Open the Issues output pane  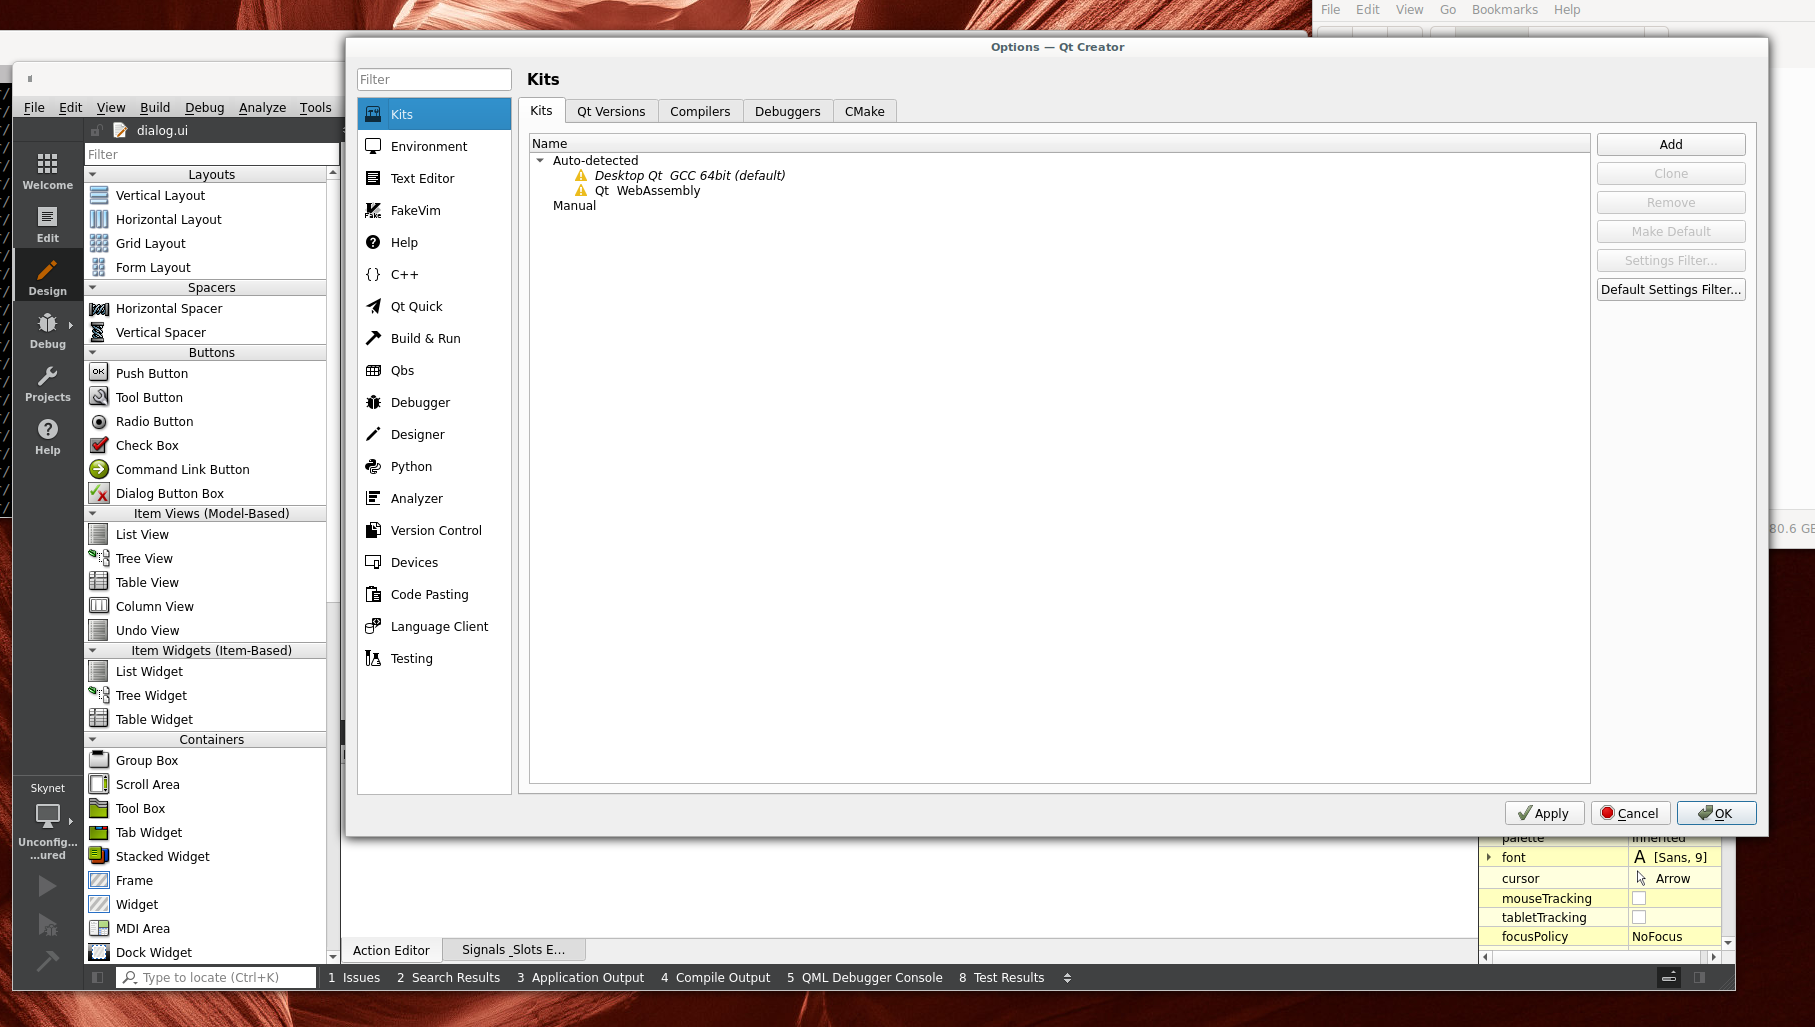coord(354,978)
